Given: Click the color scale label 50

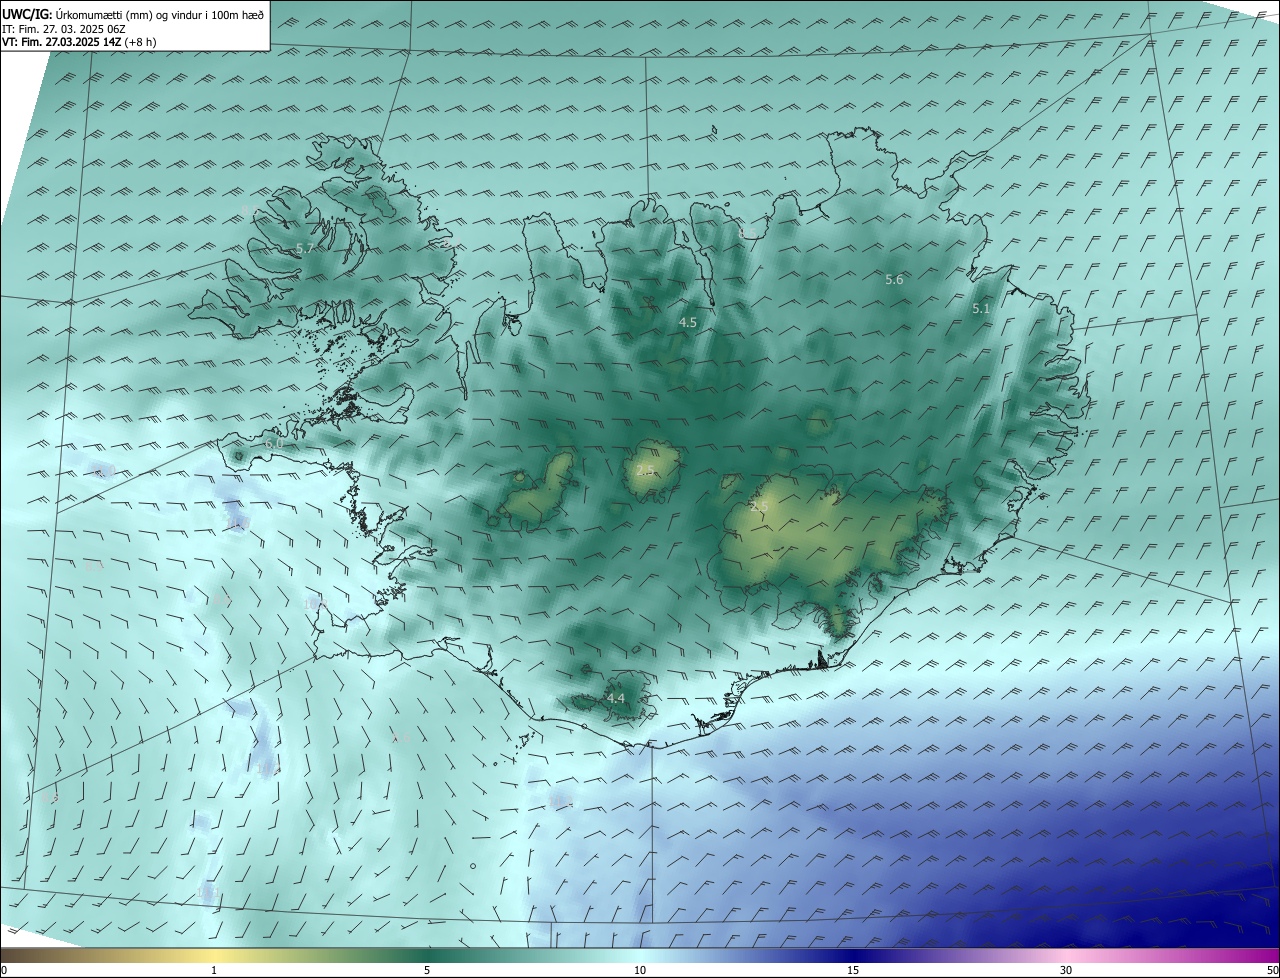Looking at the screenshot, I should (1272, 970).
